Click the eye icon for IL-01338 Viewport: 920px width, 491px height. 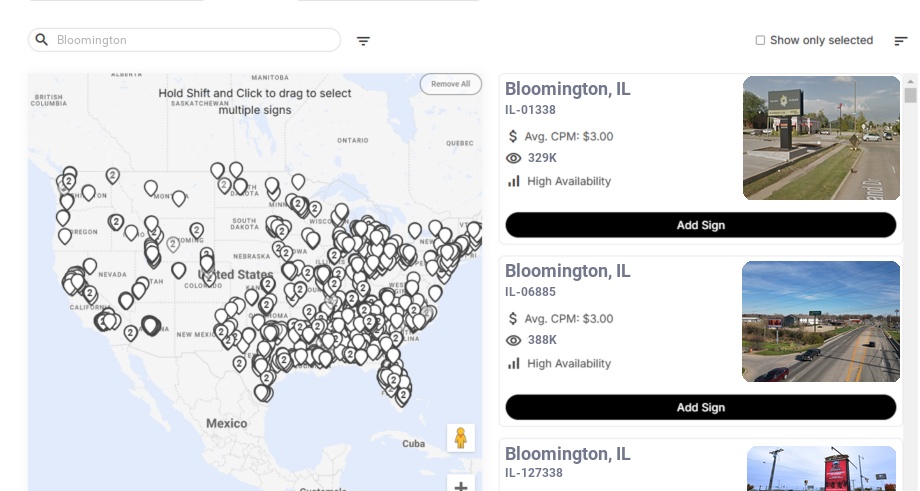point(514,158)
